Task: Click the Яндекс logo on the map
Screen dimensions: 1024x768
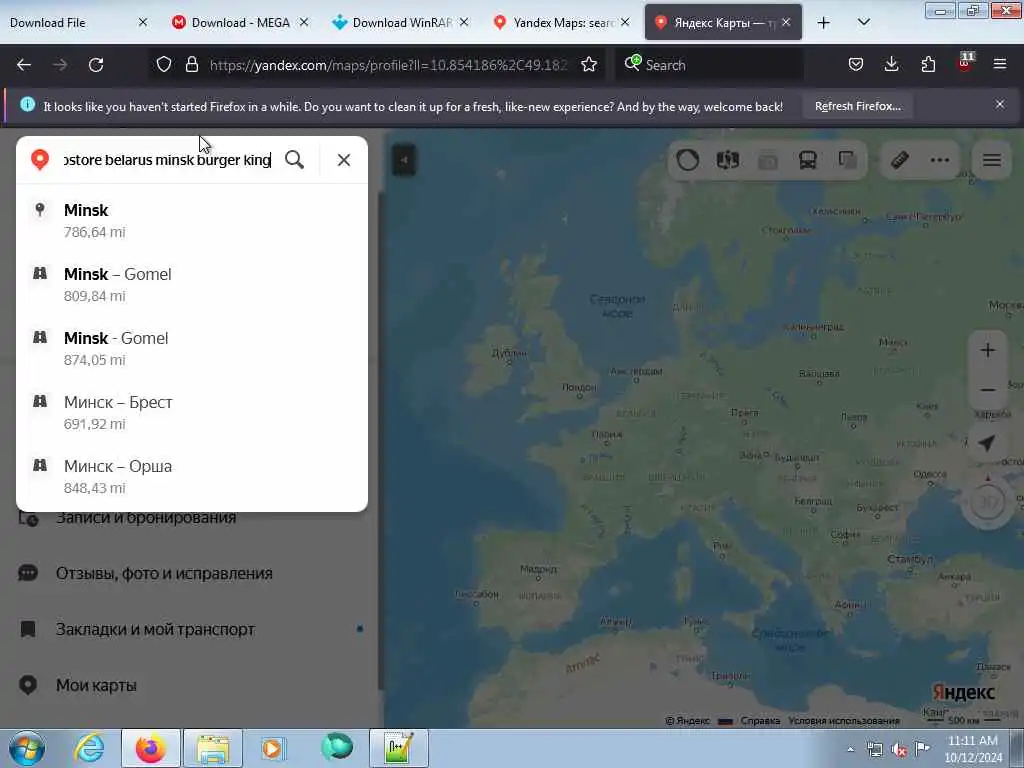Action: pos(963,692)
